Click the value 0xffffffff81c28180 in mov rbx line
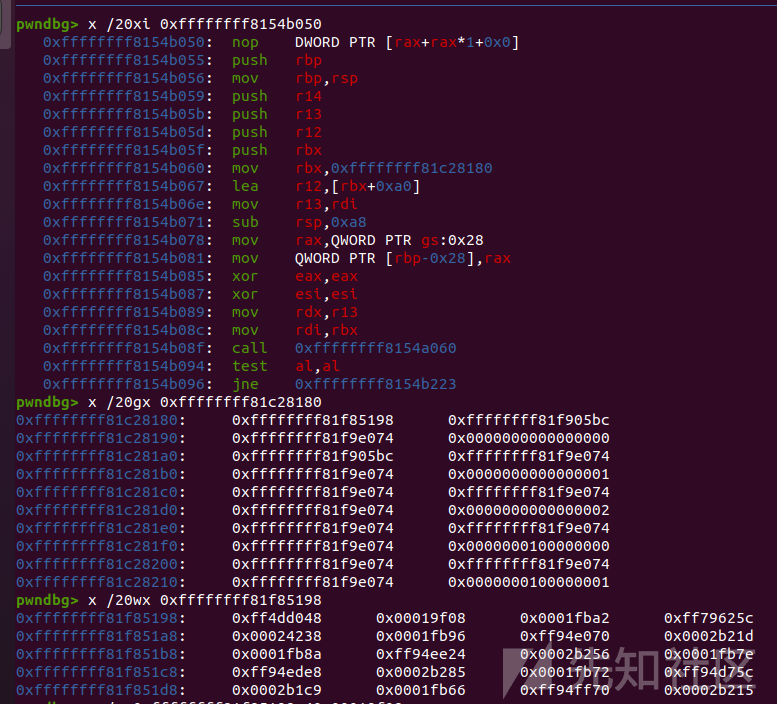Image resolution: width=777 pixels, height=704 pixels. (x=412, y=168)
